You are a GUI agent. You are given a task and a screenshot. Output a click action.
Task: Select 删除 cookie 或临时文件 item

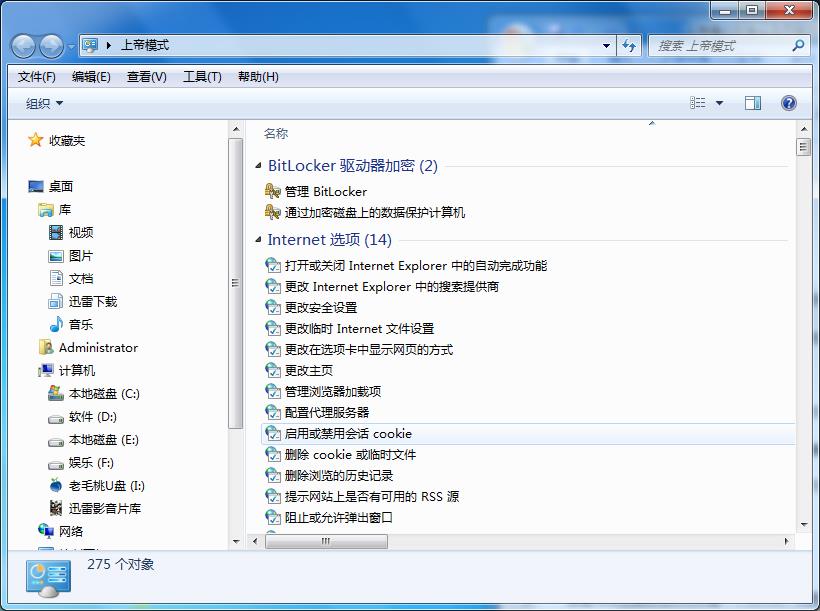tap(350, 455)
